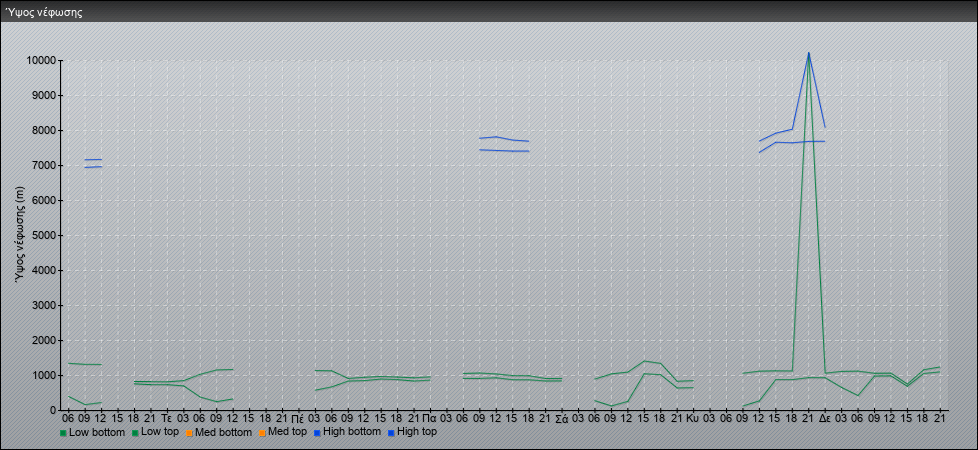
Task: Click the 3000 y-axis label
Action: tap(44, 305)
